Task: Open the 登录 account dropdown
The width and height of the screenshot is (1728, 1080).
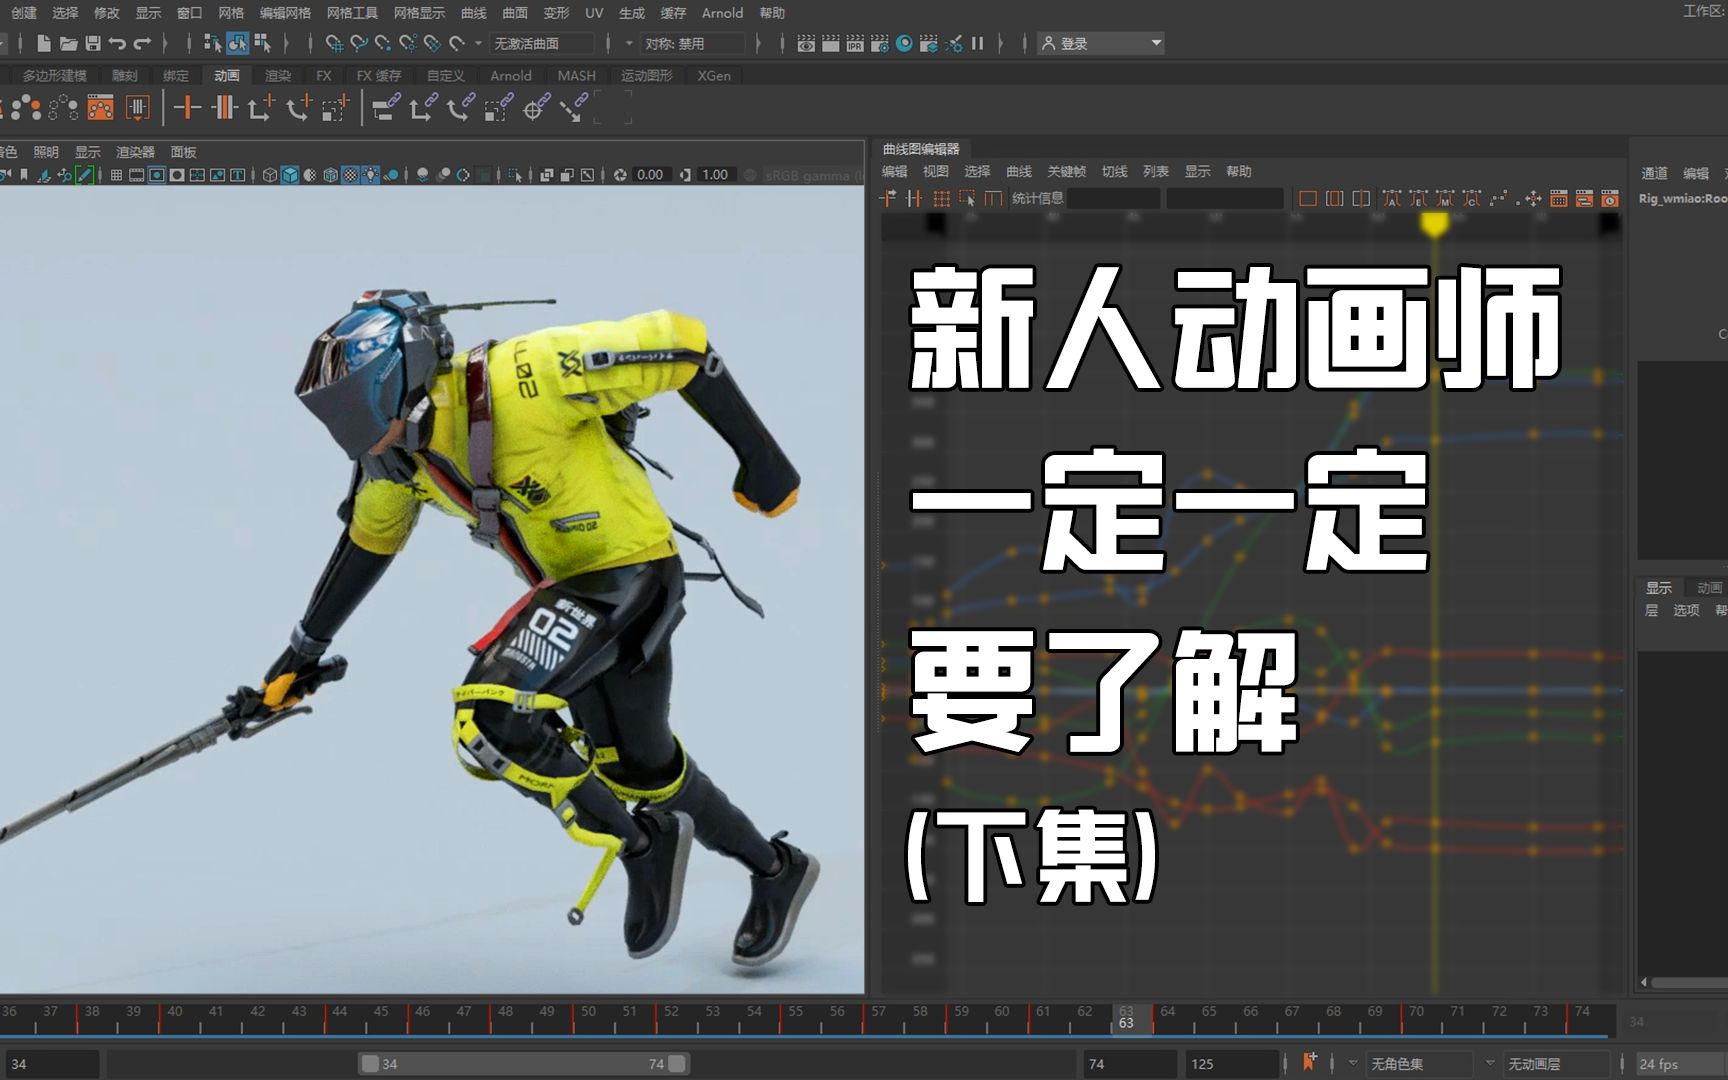Action: click(x=1100, y=43)
